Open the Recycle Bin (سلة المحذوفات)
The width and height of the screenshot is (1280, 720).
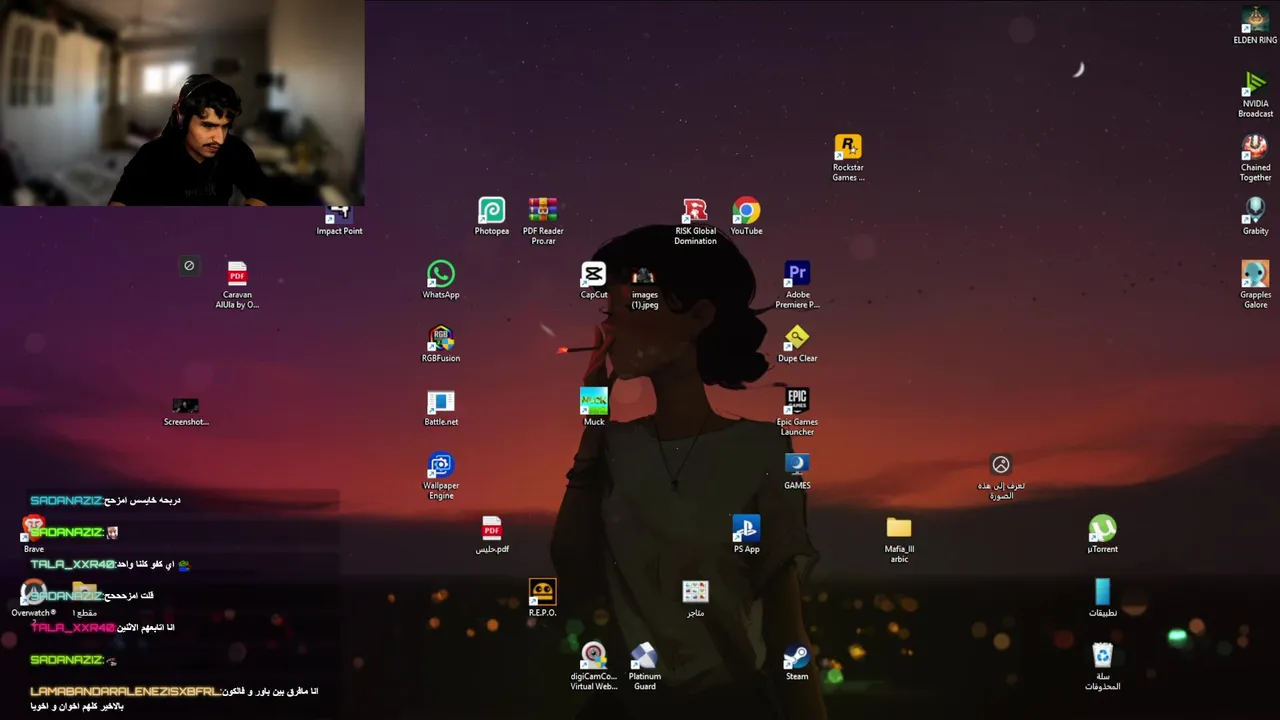1102,666
